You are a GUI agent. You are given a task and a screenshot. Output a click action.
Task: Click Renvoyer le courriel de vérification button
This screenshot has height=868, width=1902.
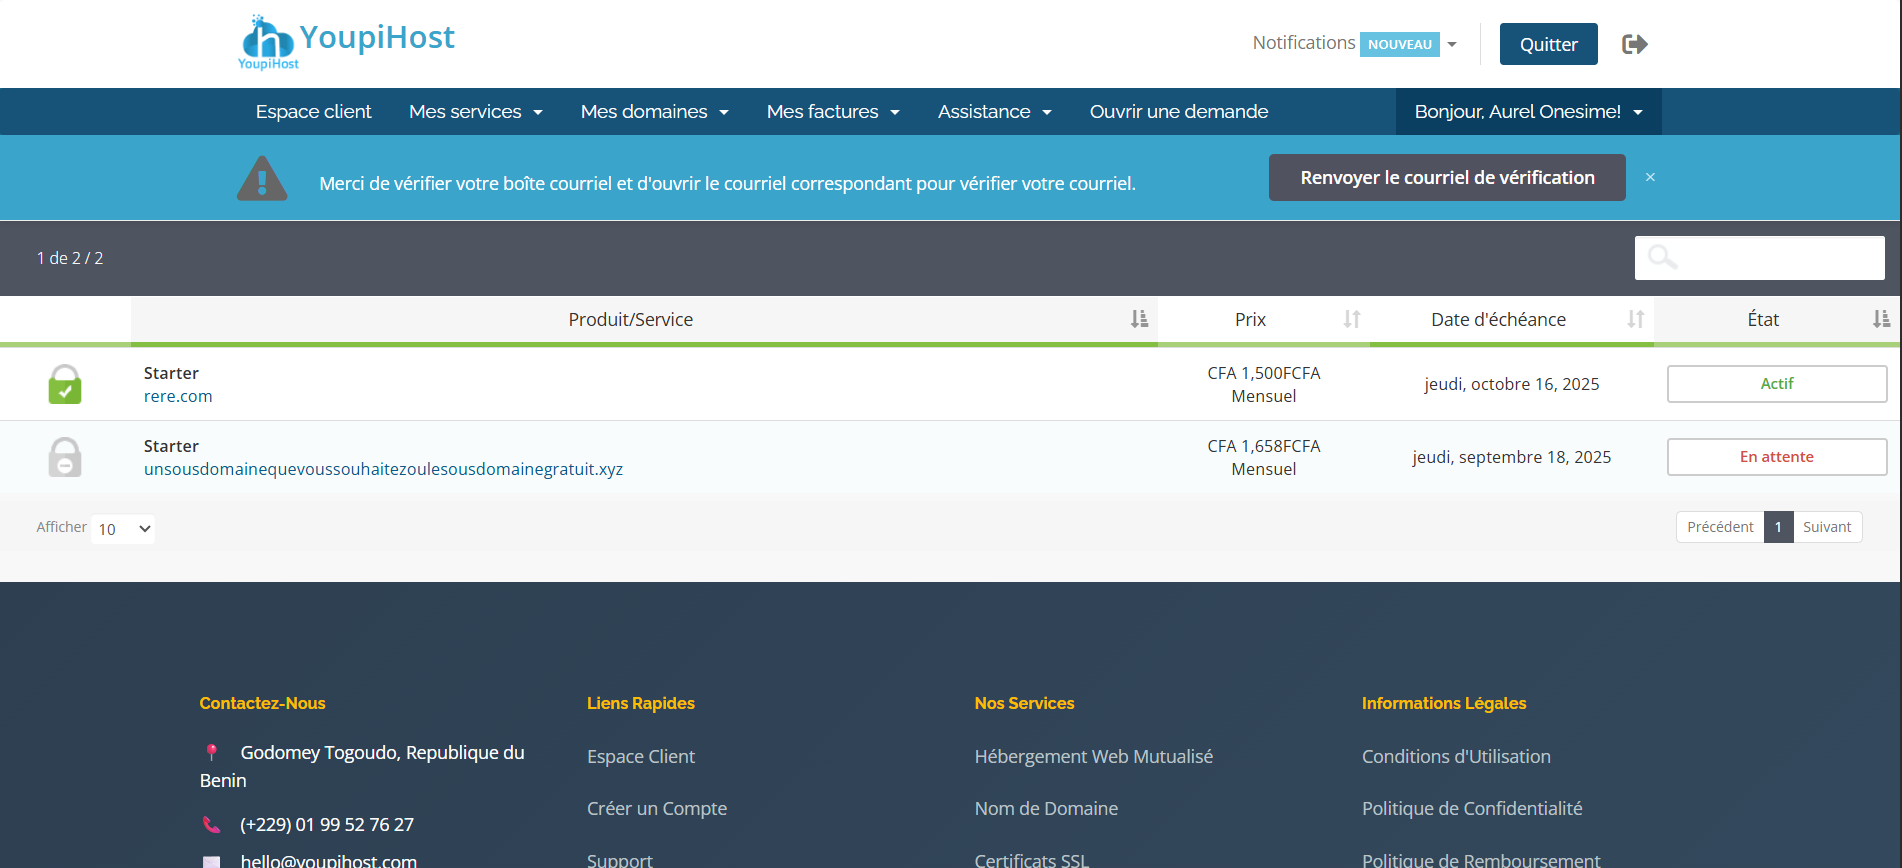1446,178
